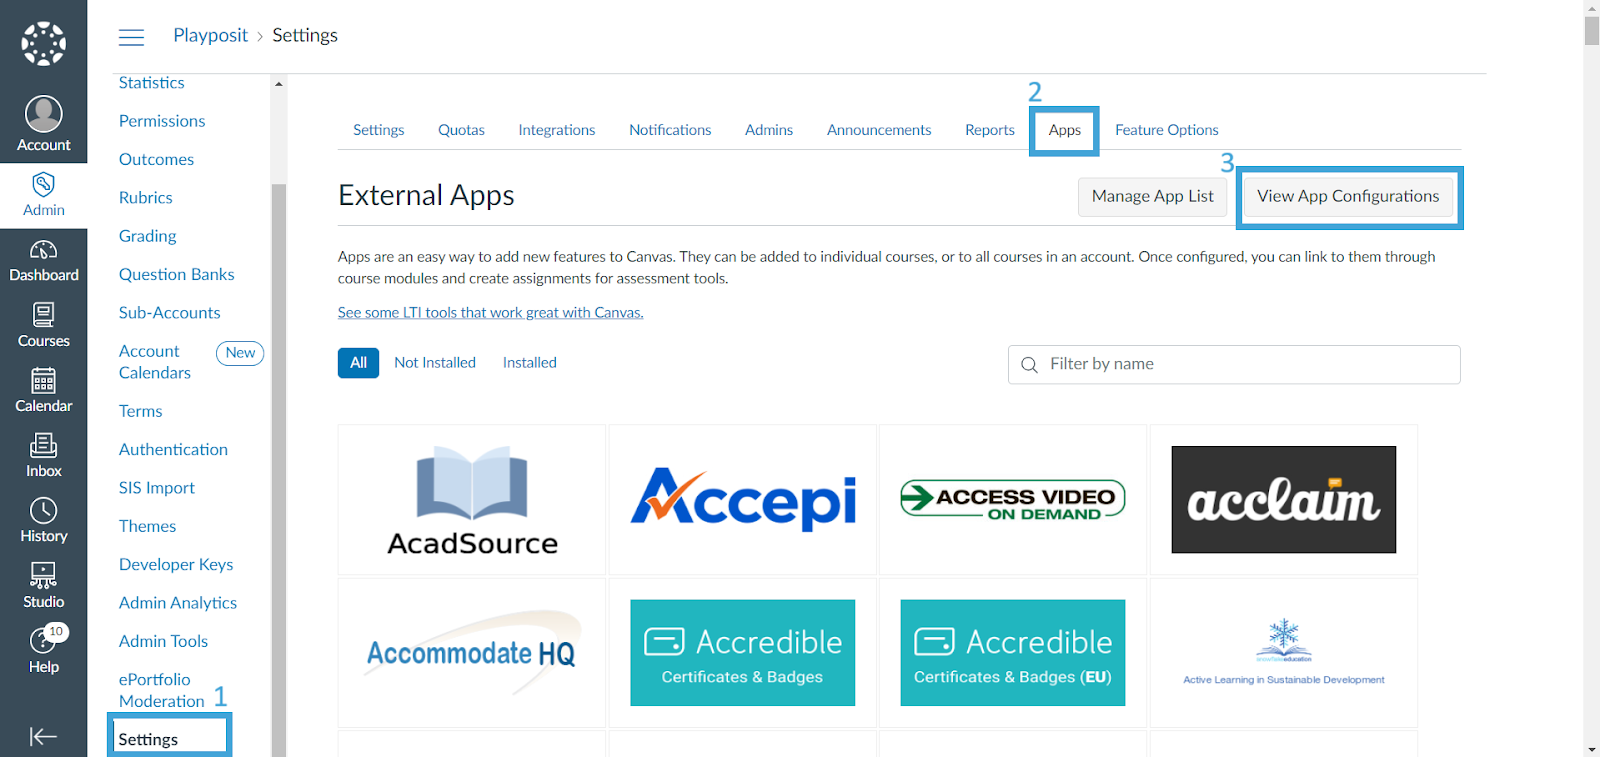Open the Calendar icon

[x=43, y=391]
